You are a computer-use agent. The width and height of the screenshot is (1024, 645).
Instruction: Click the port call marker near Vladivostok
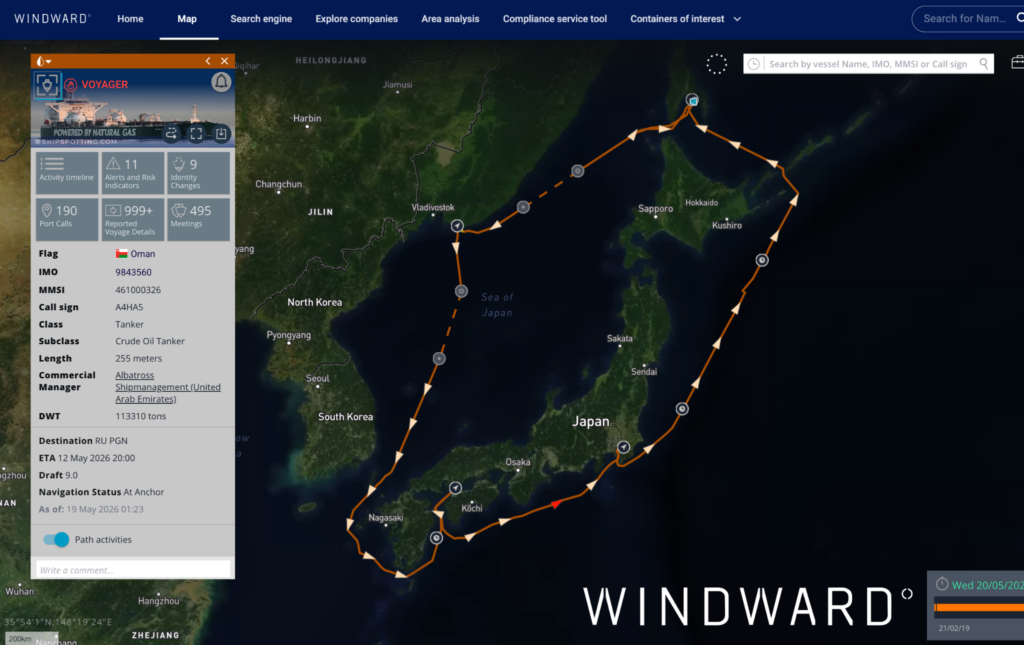click(457, 226)
